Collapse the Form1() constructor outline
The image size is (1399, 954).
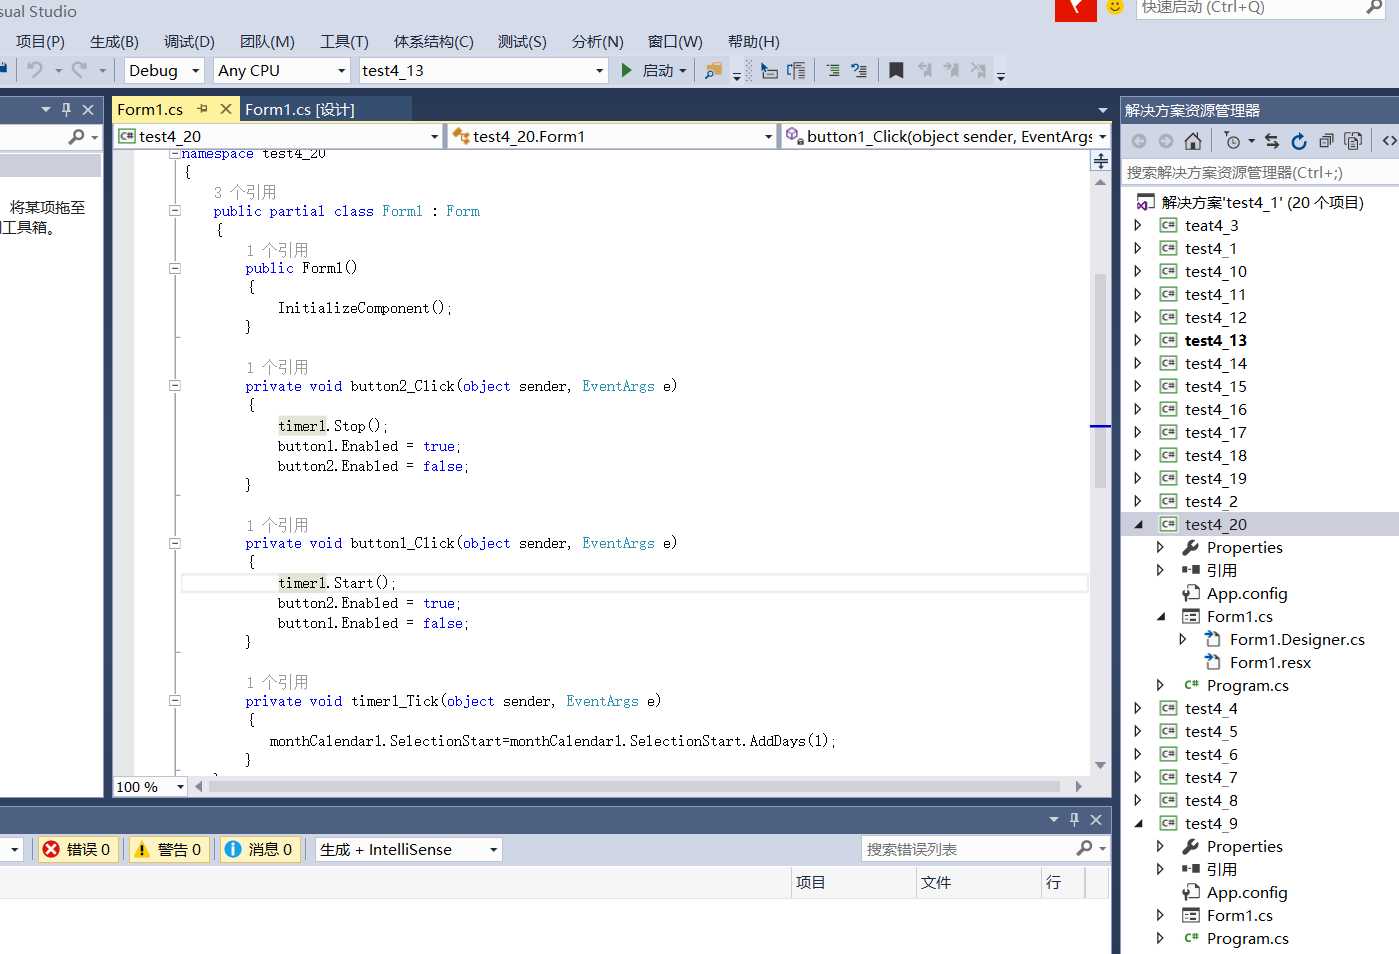tap(175, 268)
